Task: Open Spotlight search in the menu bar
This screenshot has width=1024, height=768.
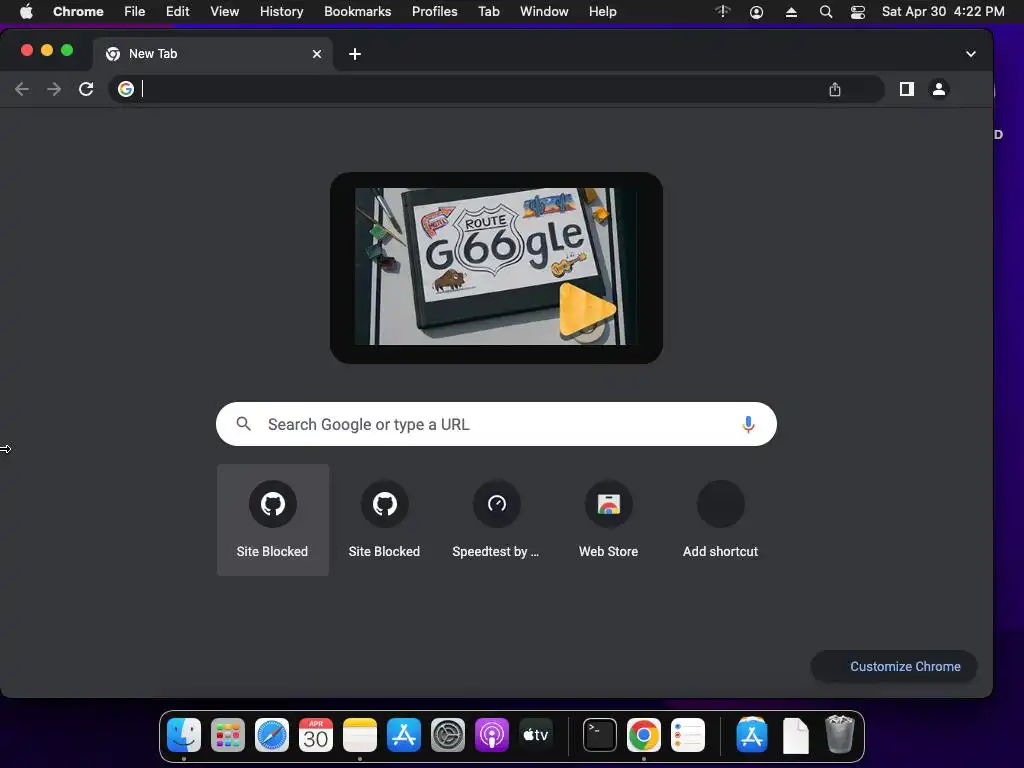Action: click(x=825, y=12)
